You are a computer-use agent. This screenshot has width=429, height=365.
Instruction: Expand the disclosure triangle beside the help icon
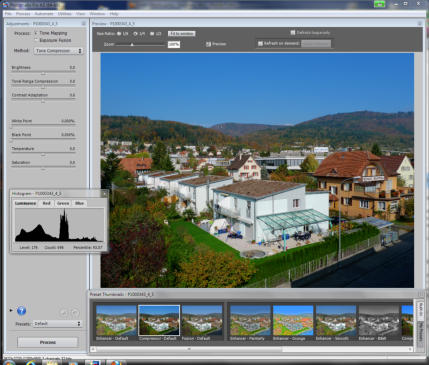tap(11, 310)
